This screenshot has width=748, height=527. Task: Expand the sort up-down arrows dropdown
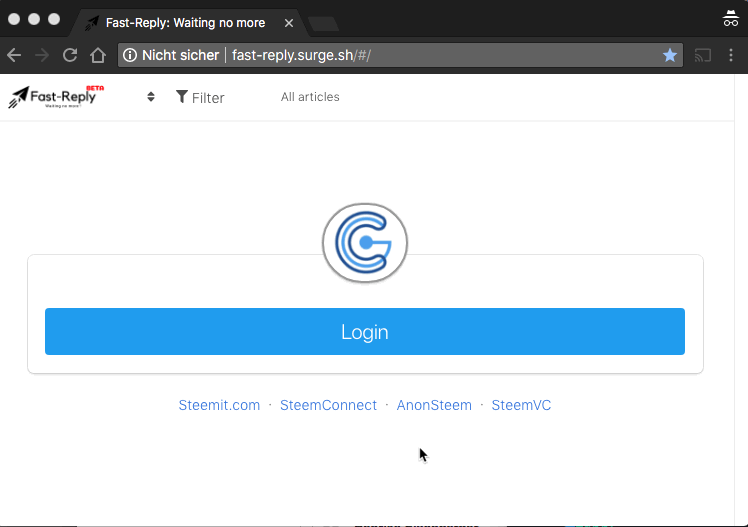(151, 97)
